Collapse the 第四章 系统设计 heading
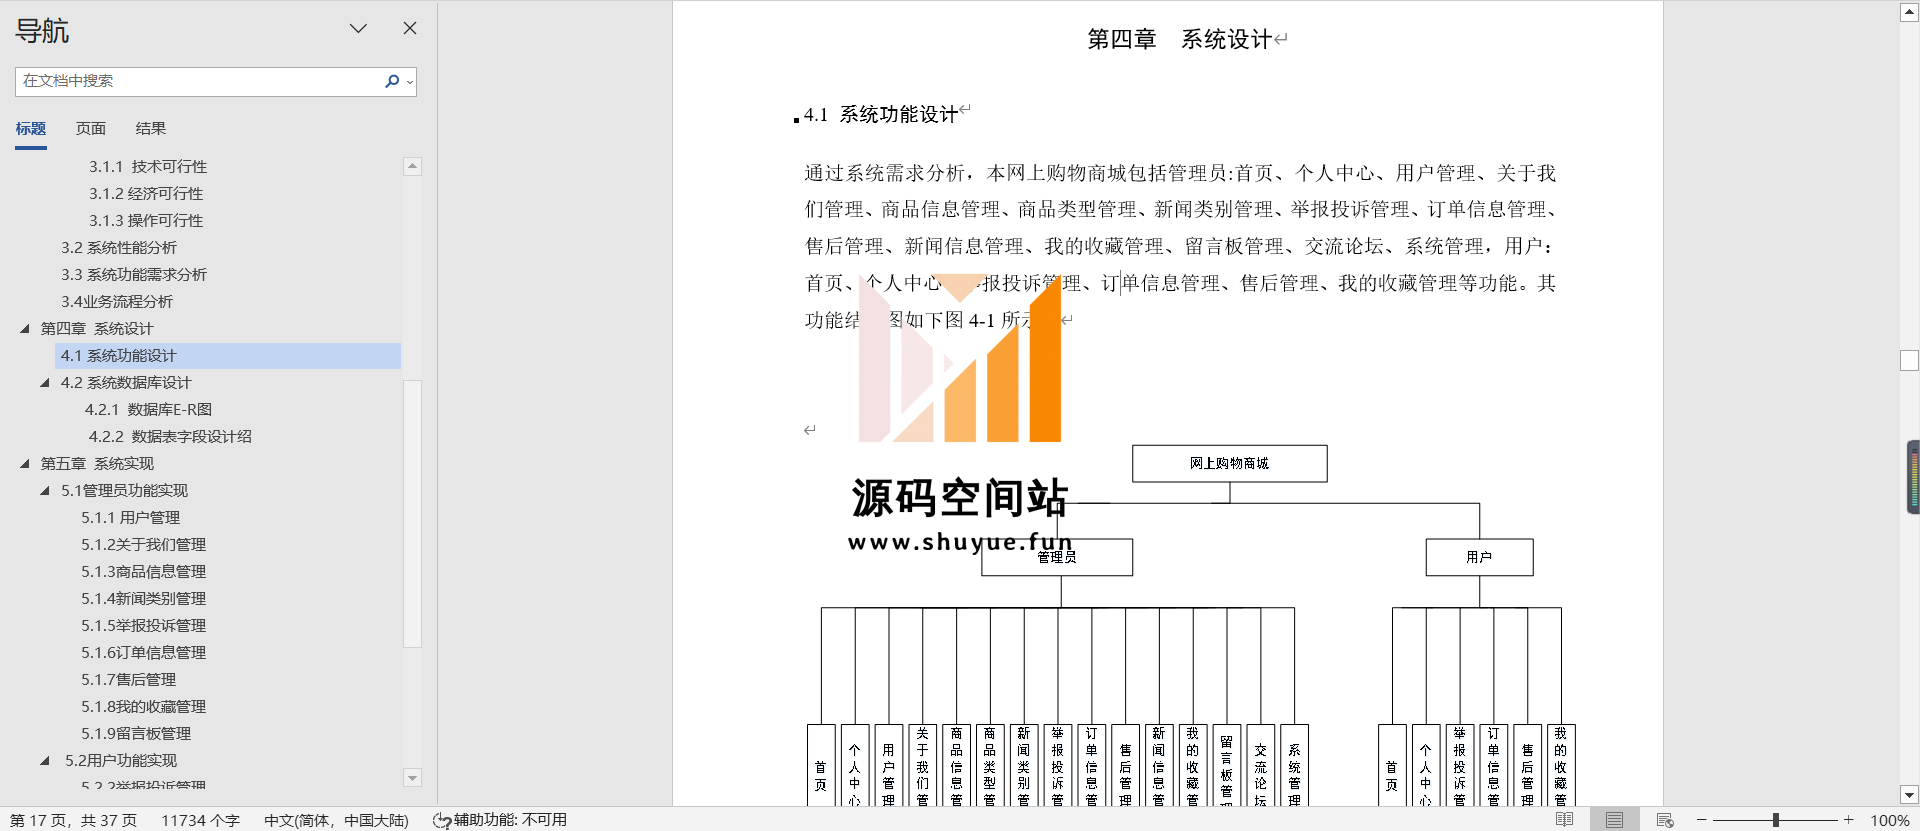1920x831 pixels. click(25, 328)
